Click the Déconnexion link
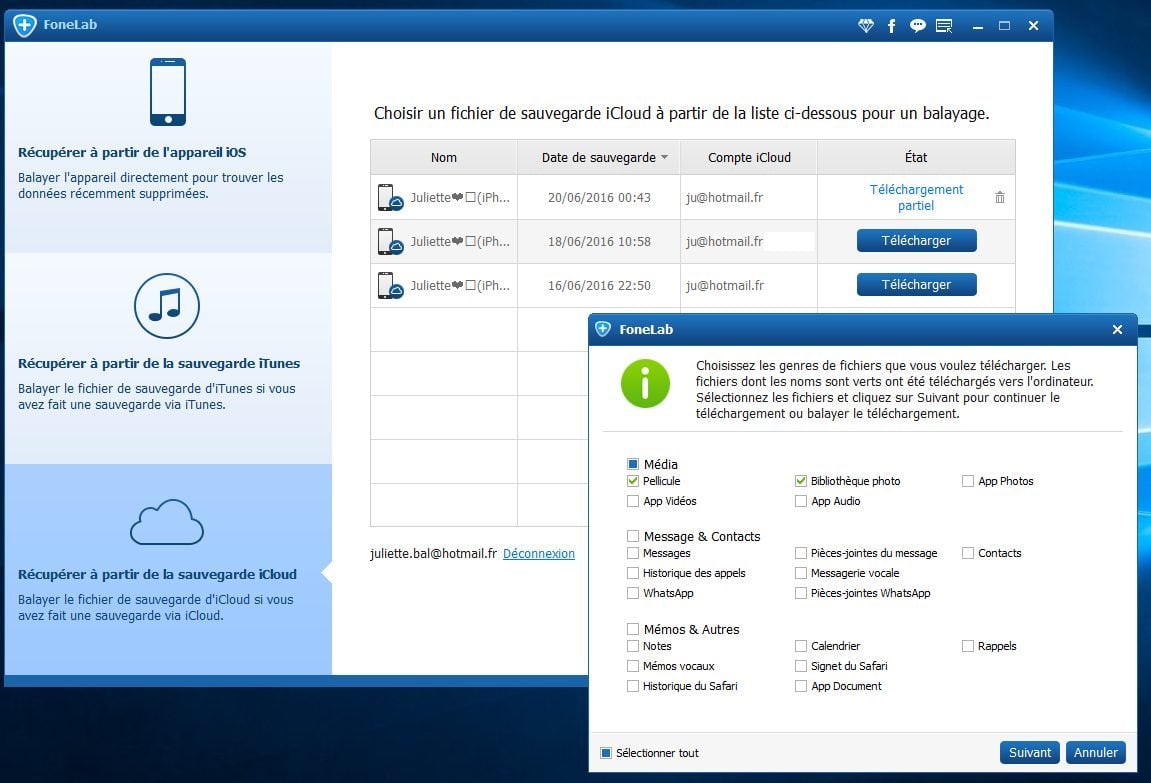The width and height of the screenshot is (1151, 783). tap(539, 553)
